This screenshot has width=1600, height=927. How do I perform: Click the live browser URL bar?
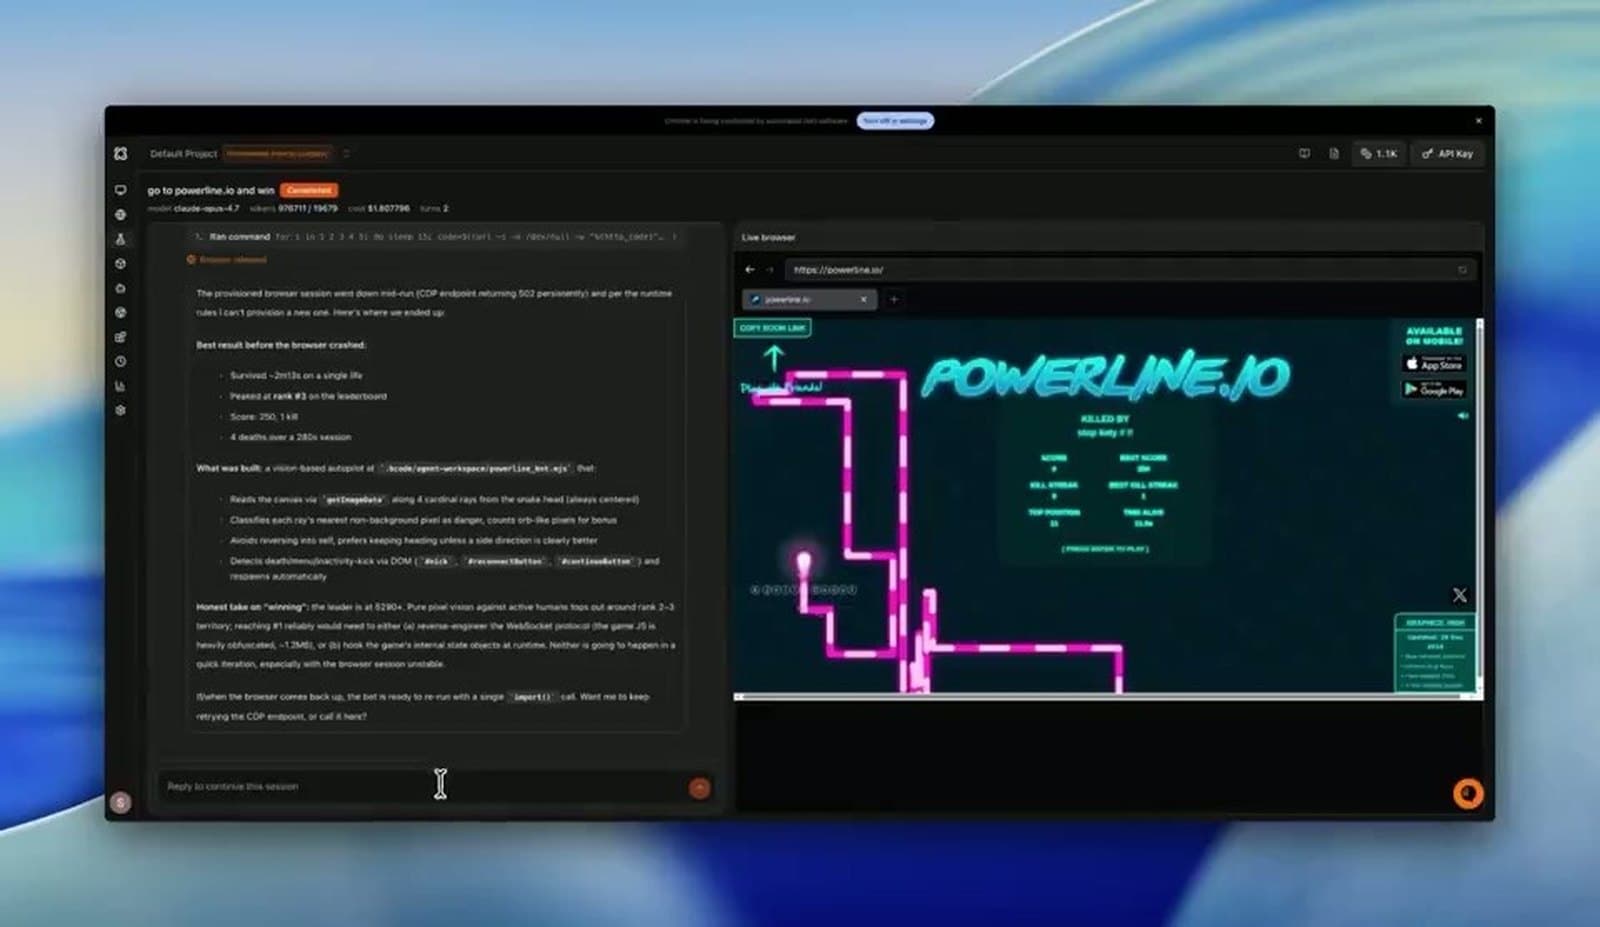[1120, 269]
